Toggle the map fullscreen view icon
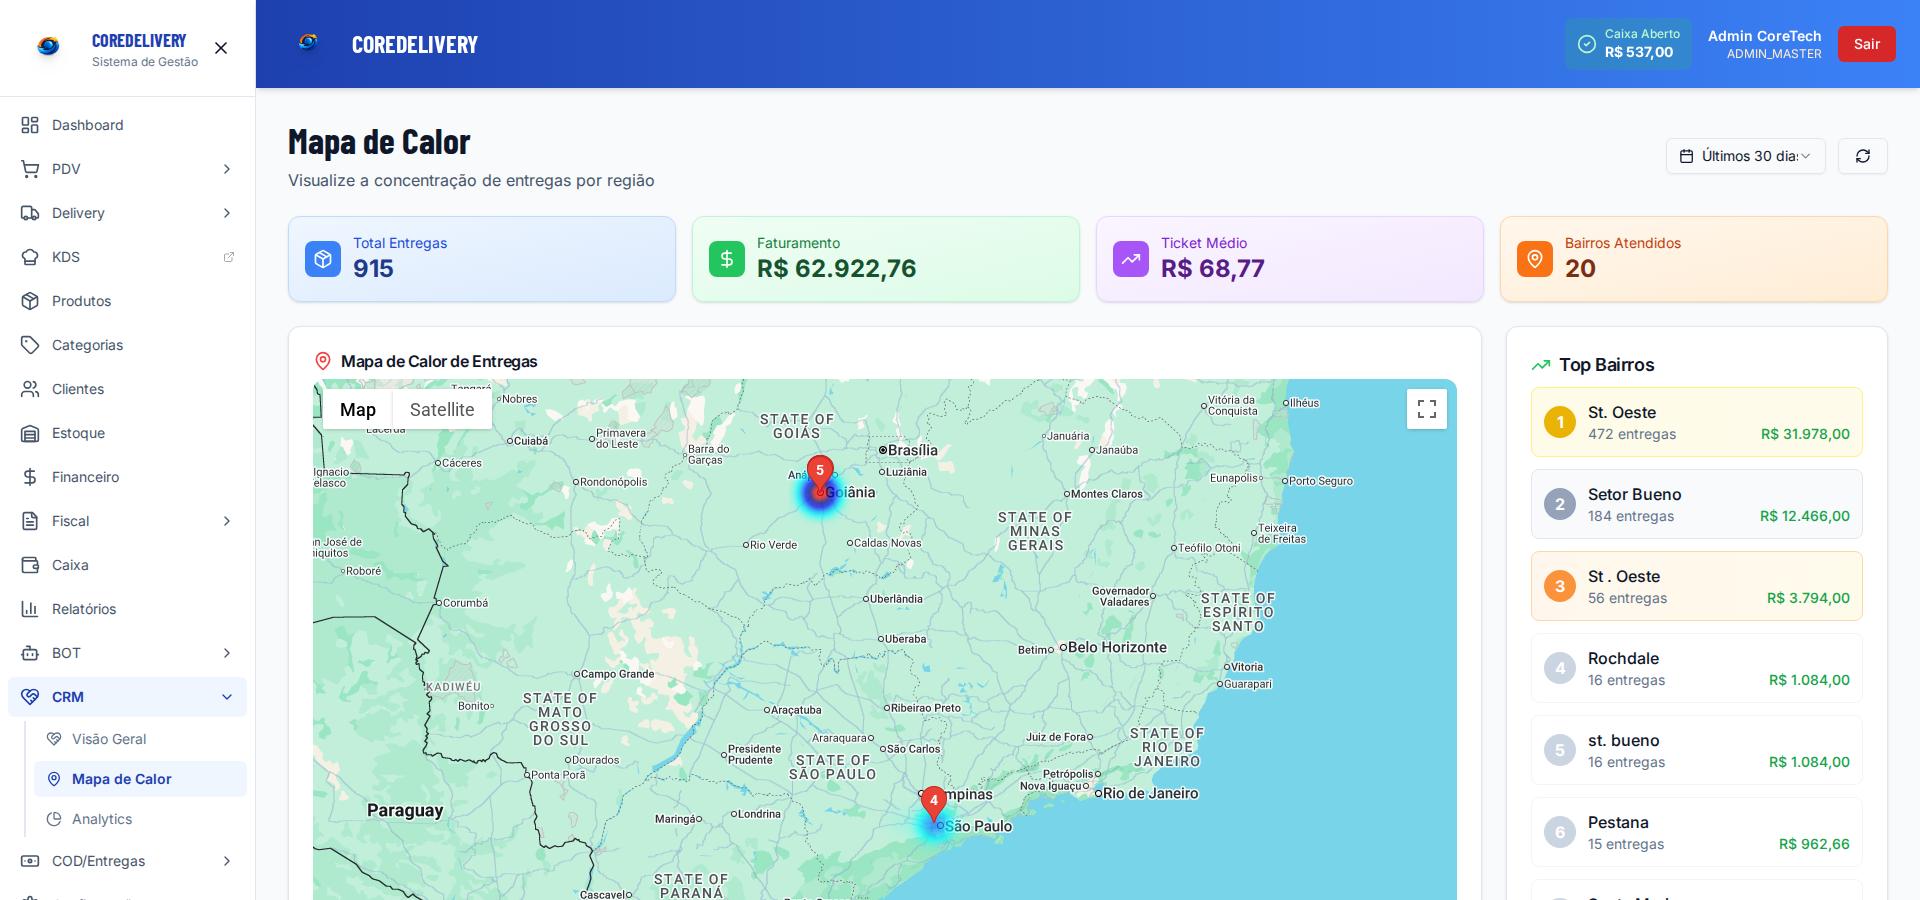 point(1426,409)
